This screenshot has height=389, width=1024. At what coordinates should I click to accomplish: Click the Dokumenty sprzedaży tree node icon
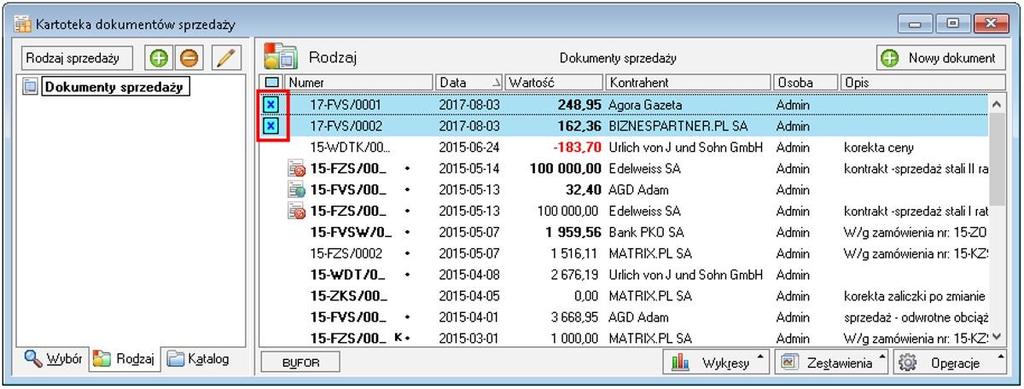[30, 87]
